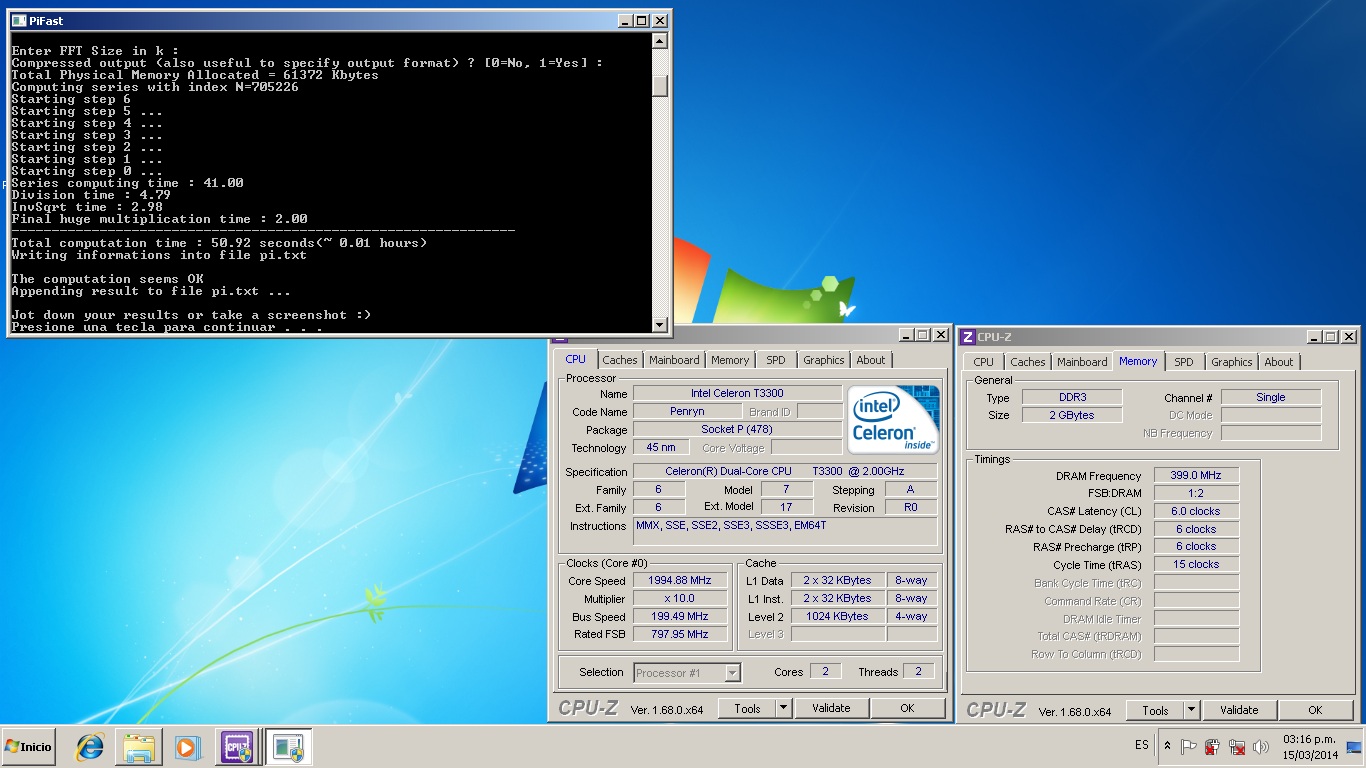Click Multiplier value x 10.0

pyautogui.click(x=681, y=598)
